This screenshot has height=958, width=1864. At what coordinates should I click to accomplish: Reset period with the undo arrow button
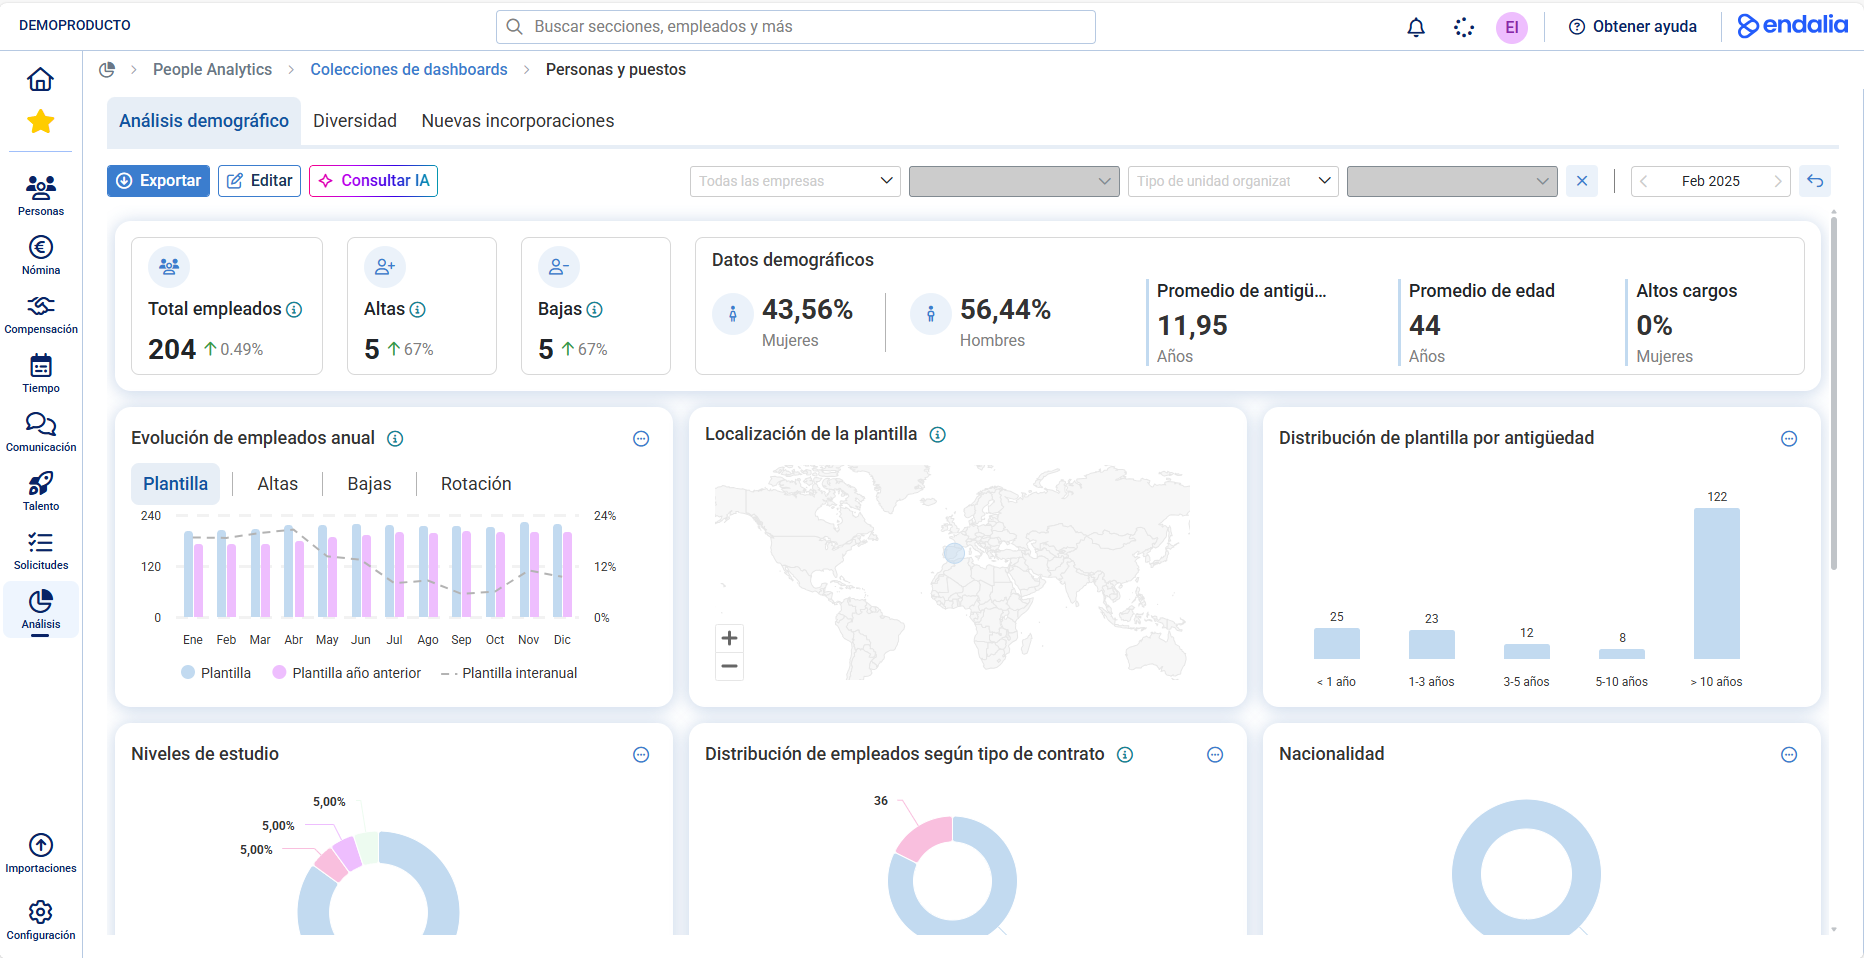[1815, 181]
